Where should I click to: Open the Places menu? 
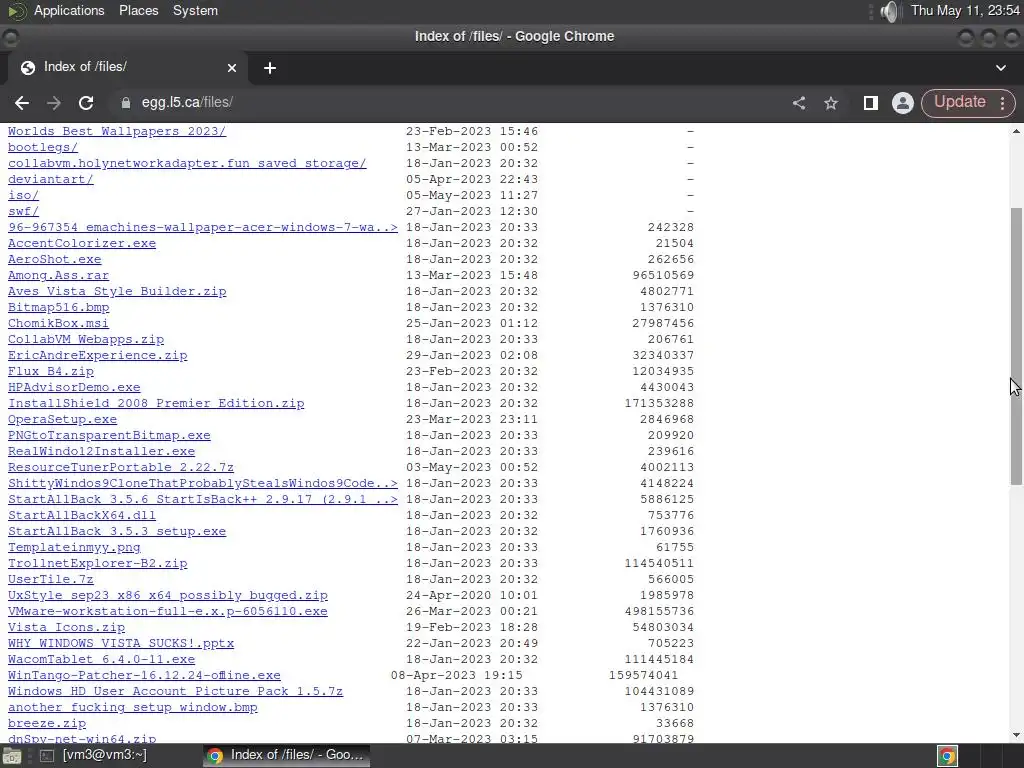click(138, 10)
